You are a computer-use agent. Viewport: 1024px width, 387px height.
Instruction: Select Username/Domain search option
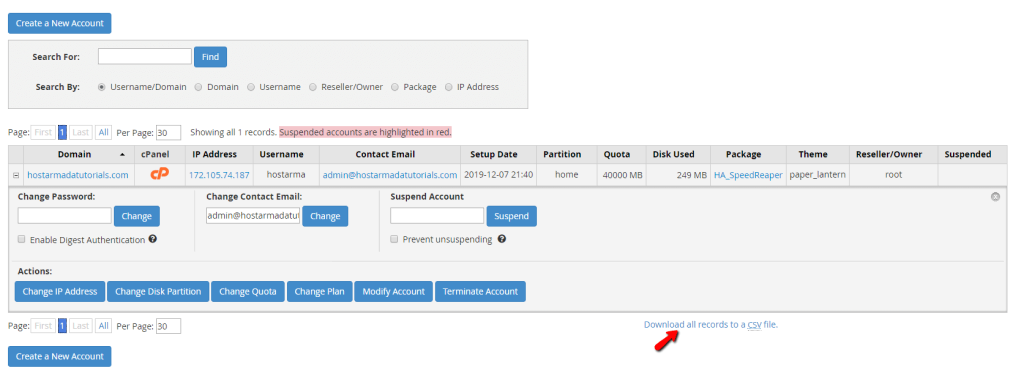(101, 87)
